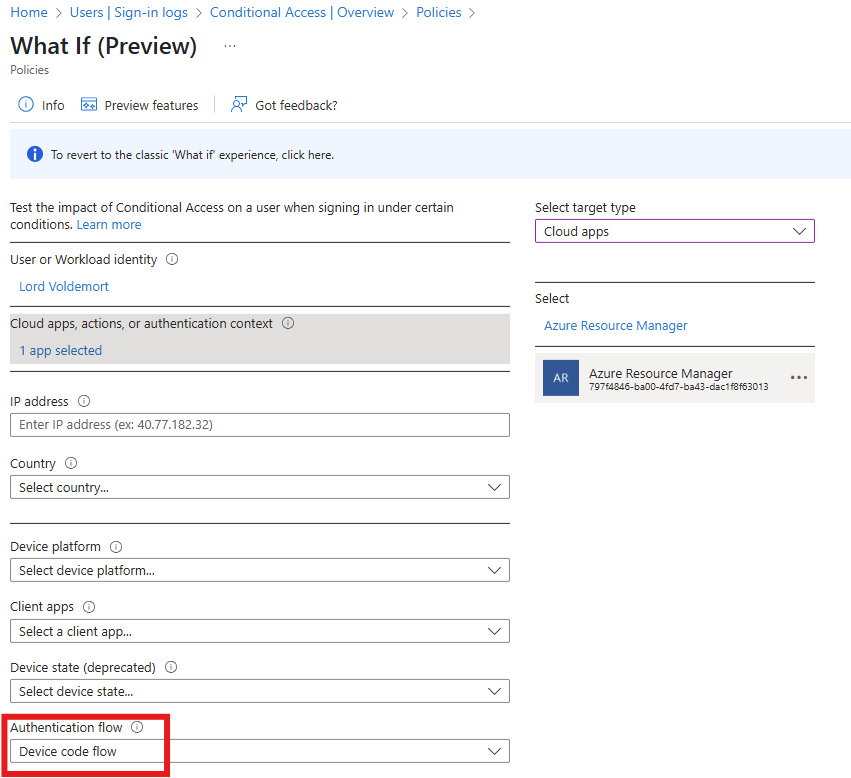Click into the IP address input field
The image size is (851, 778).
tap(259, 424)
